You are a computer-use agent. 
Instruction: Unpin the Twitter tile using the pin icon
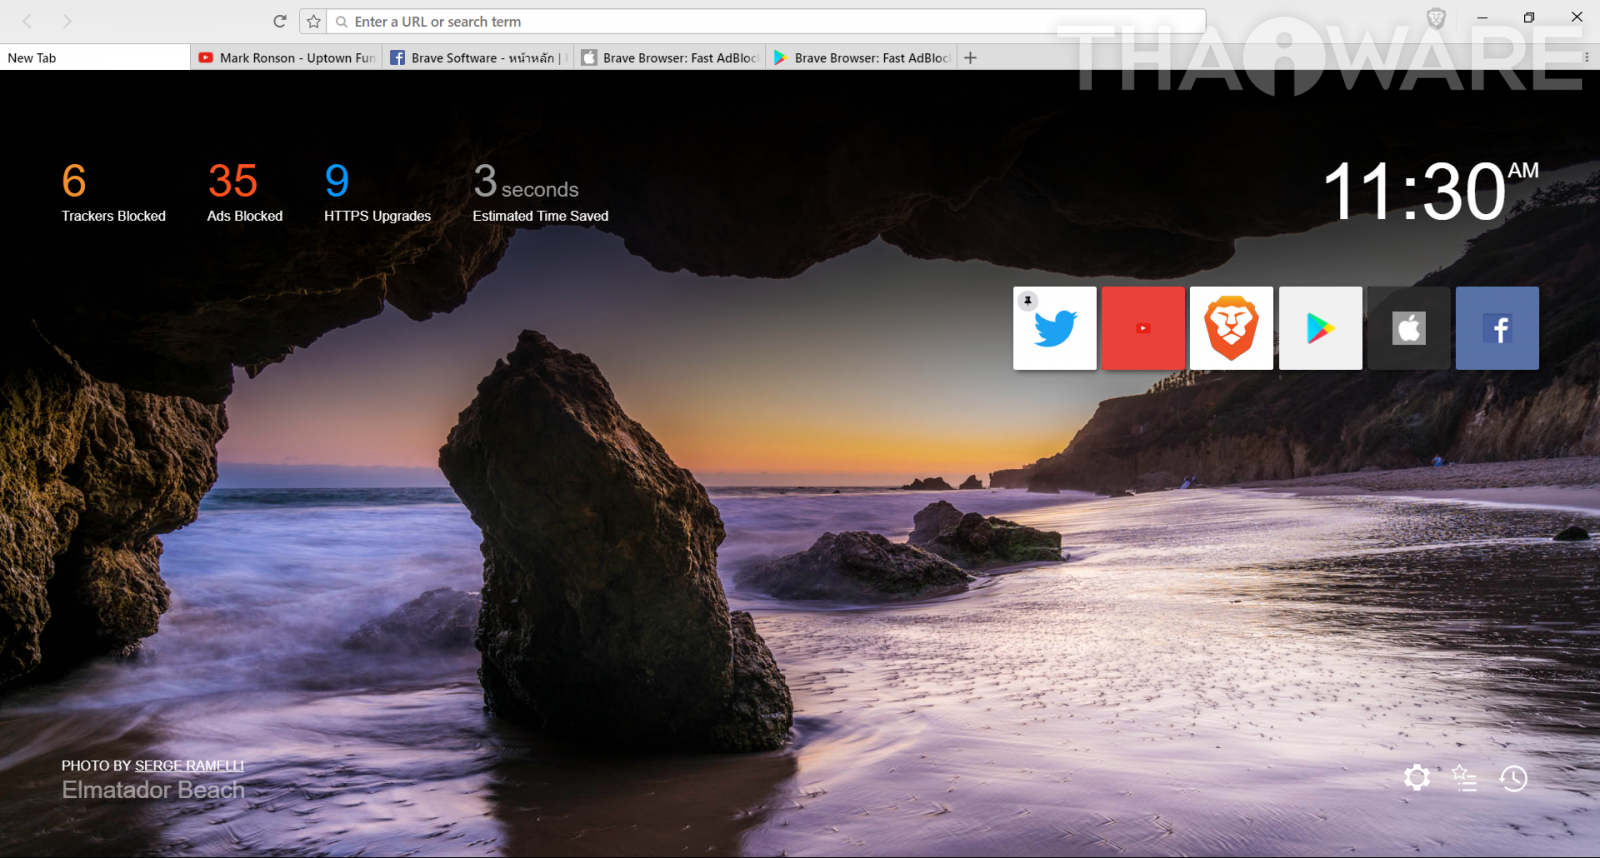[x=1027, y=301]
